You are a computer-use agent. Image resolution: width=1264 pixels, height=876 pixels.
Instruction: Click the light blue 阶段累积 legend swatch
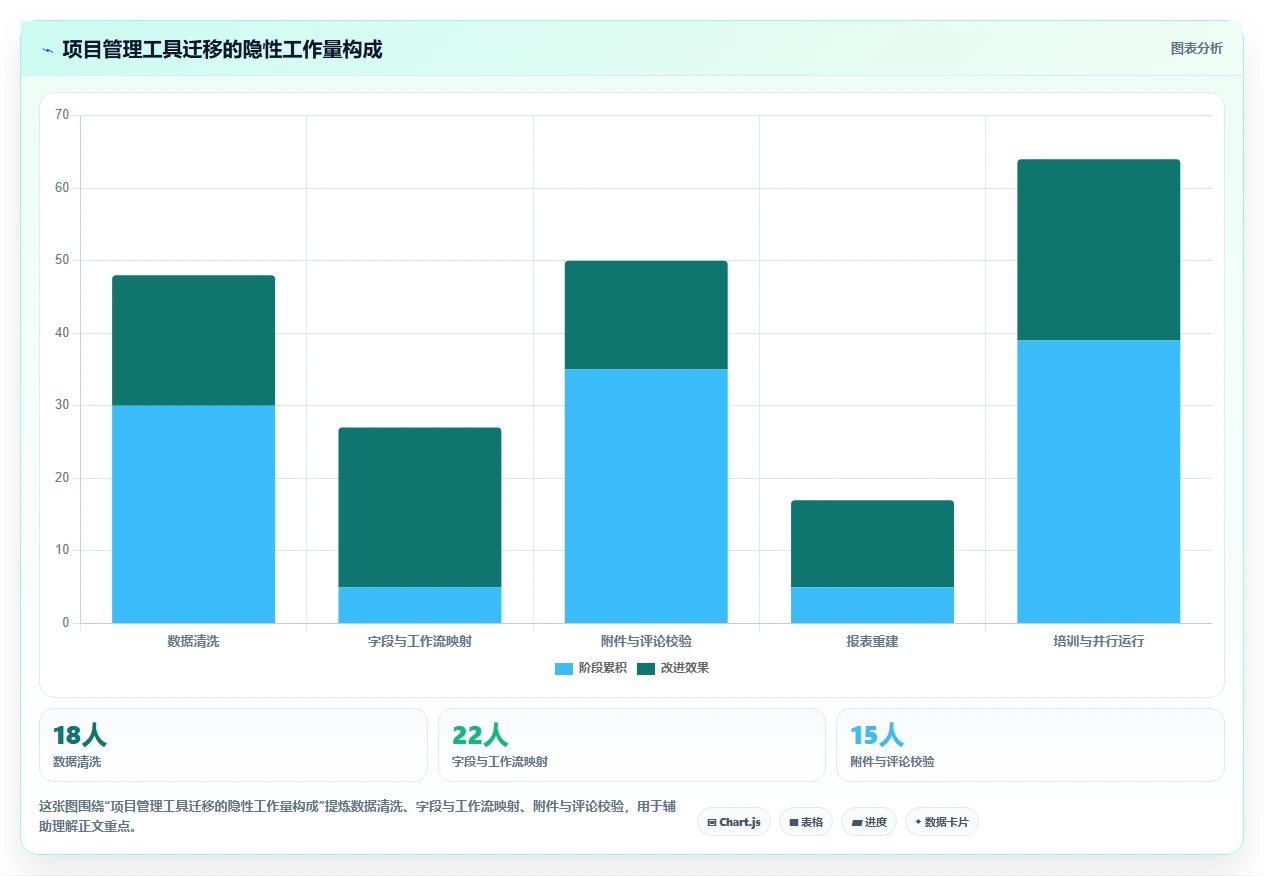(x=564, y=668)
